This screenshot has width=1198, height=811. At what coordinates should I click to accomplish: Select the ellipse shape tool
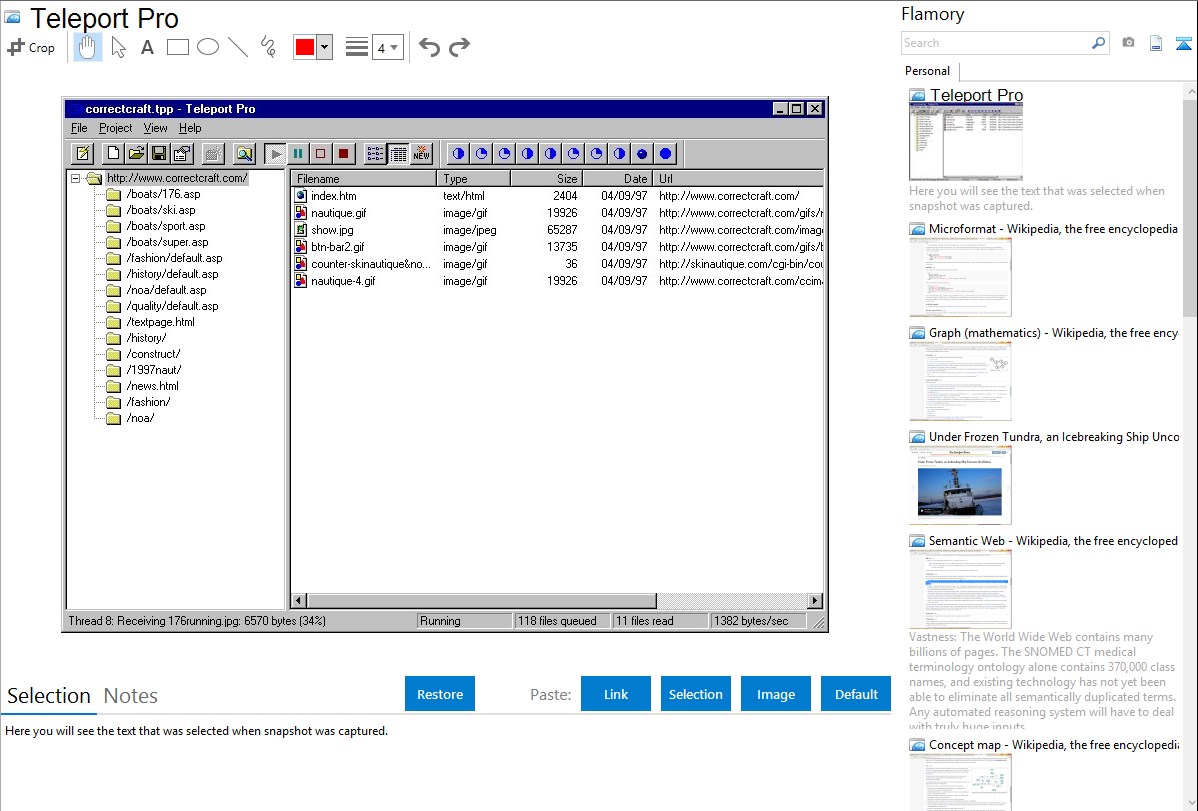tap(208, 47)
